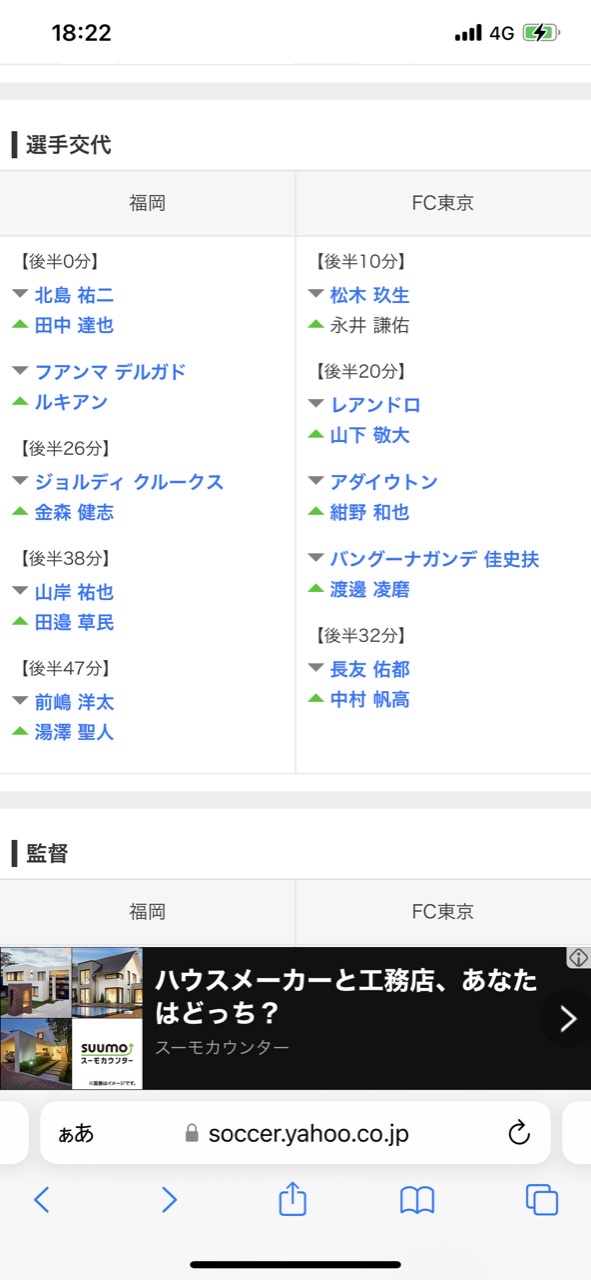The height and width of the screenshot is (1280, 591).
Task: Open player 松木 玖生 profile
Action: click(370, 295)
